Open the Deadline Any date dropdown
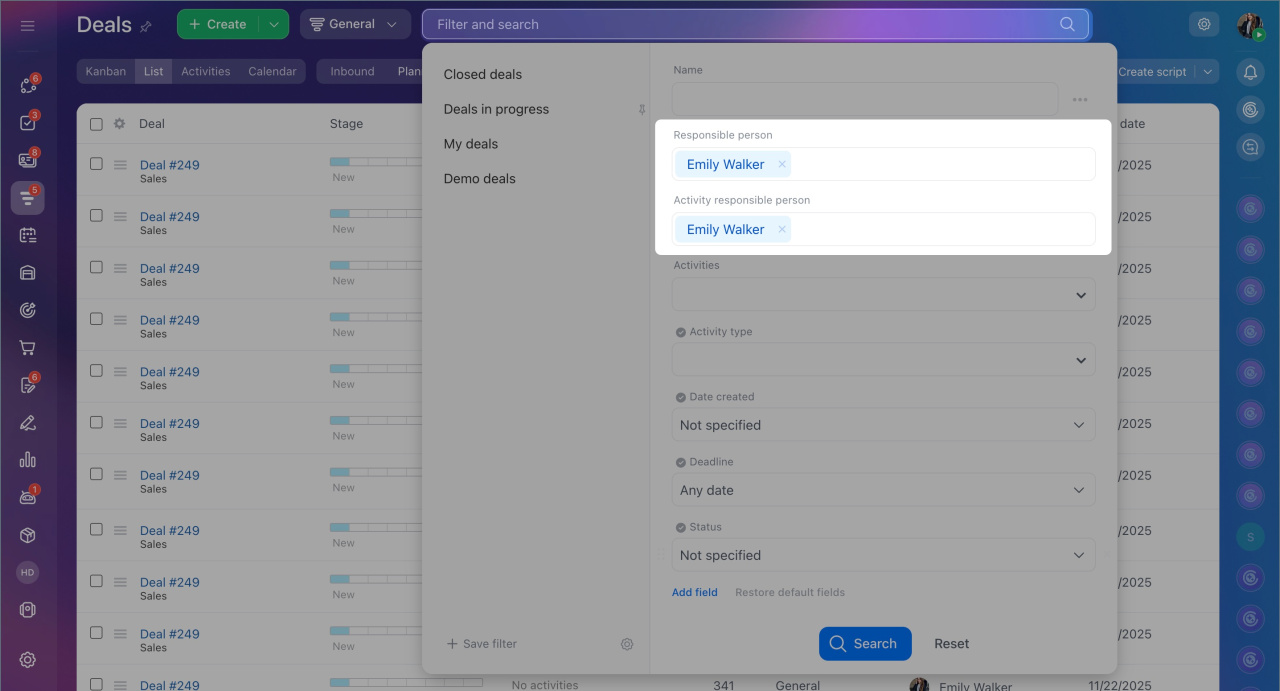Viewport: 1280px width, 691px height. tap(883, 490)
